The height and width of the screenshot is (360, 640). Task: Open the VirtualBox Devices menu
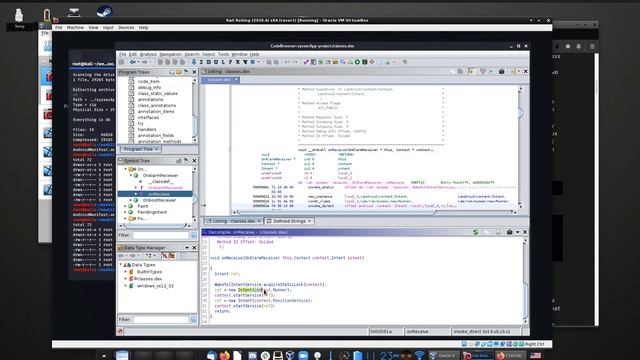coord(126,28)
